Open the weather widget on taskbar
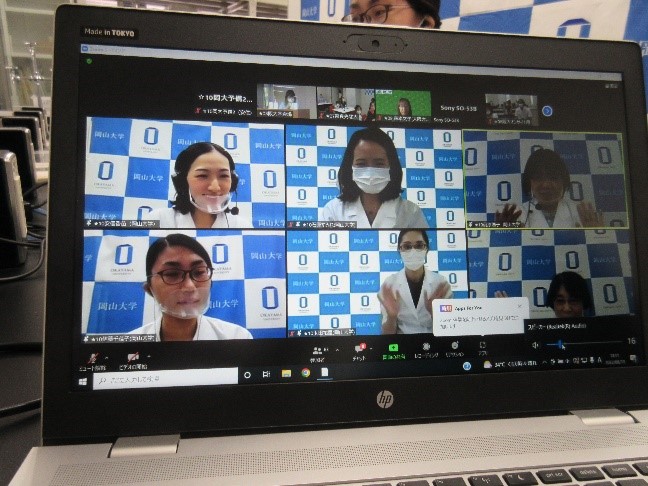The height and width of the screenshot is (486, 648). (x=511, y=364)
